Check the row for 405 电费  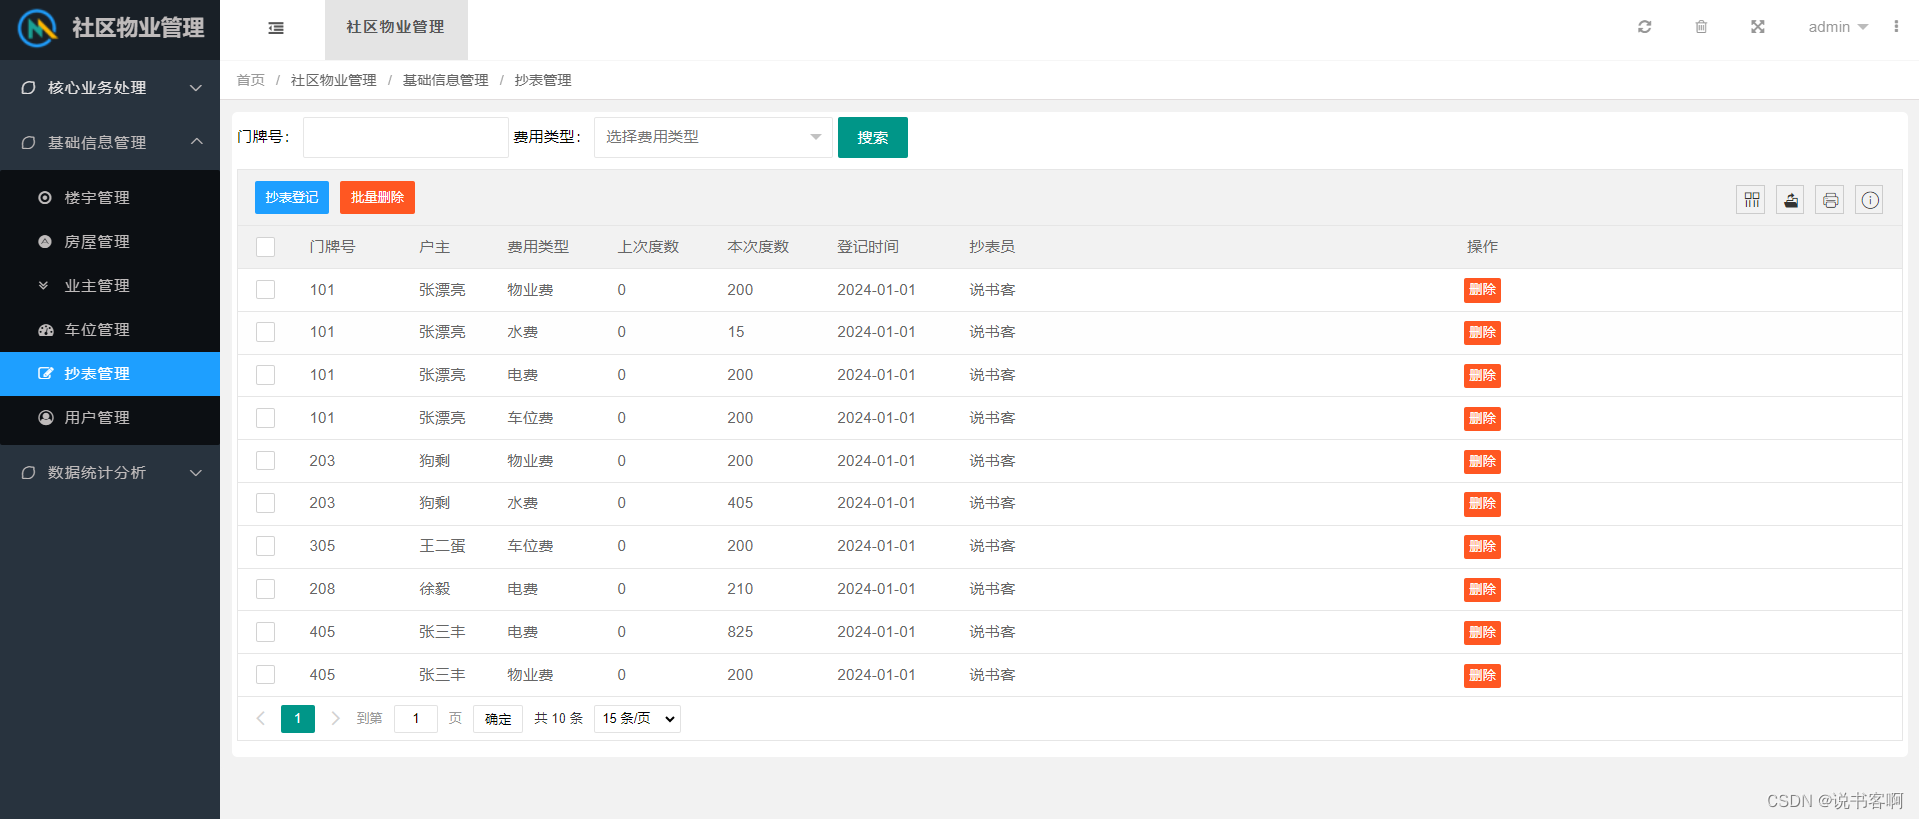coord(265,632)
